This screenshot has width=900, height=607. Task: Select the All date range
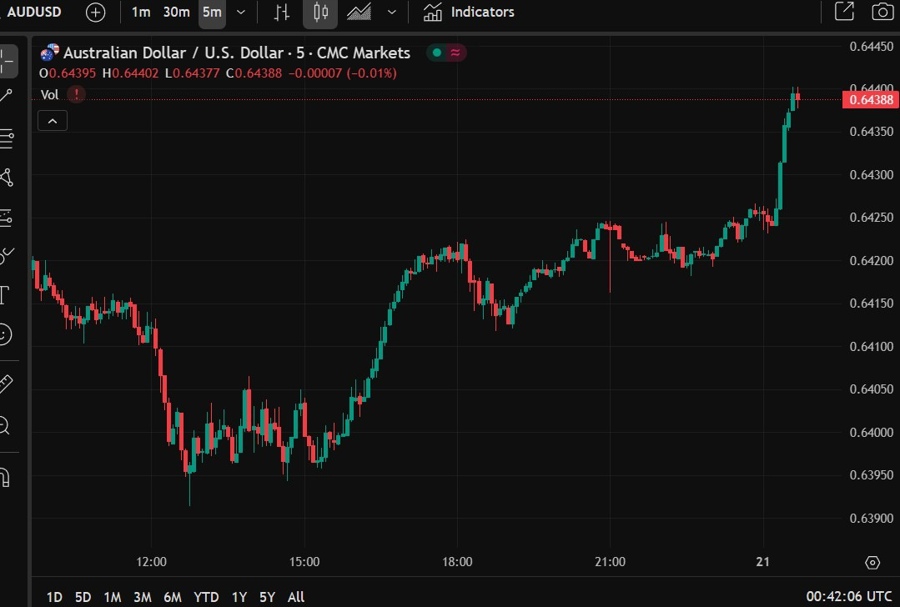pos(296,597)
